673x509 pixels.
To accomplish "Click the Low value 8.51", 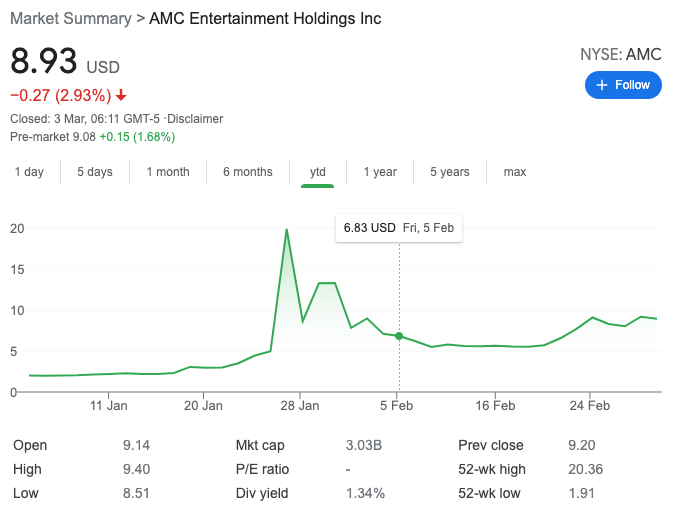I will [136, 493].
